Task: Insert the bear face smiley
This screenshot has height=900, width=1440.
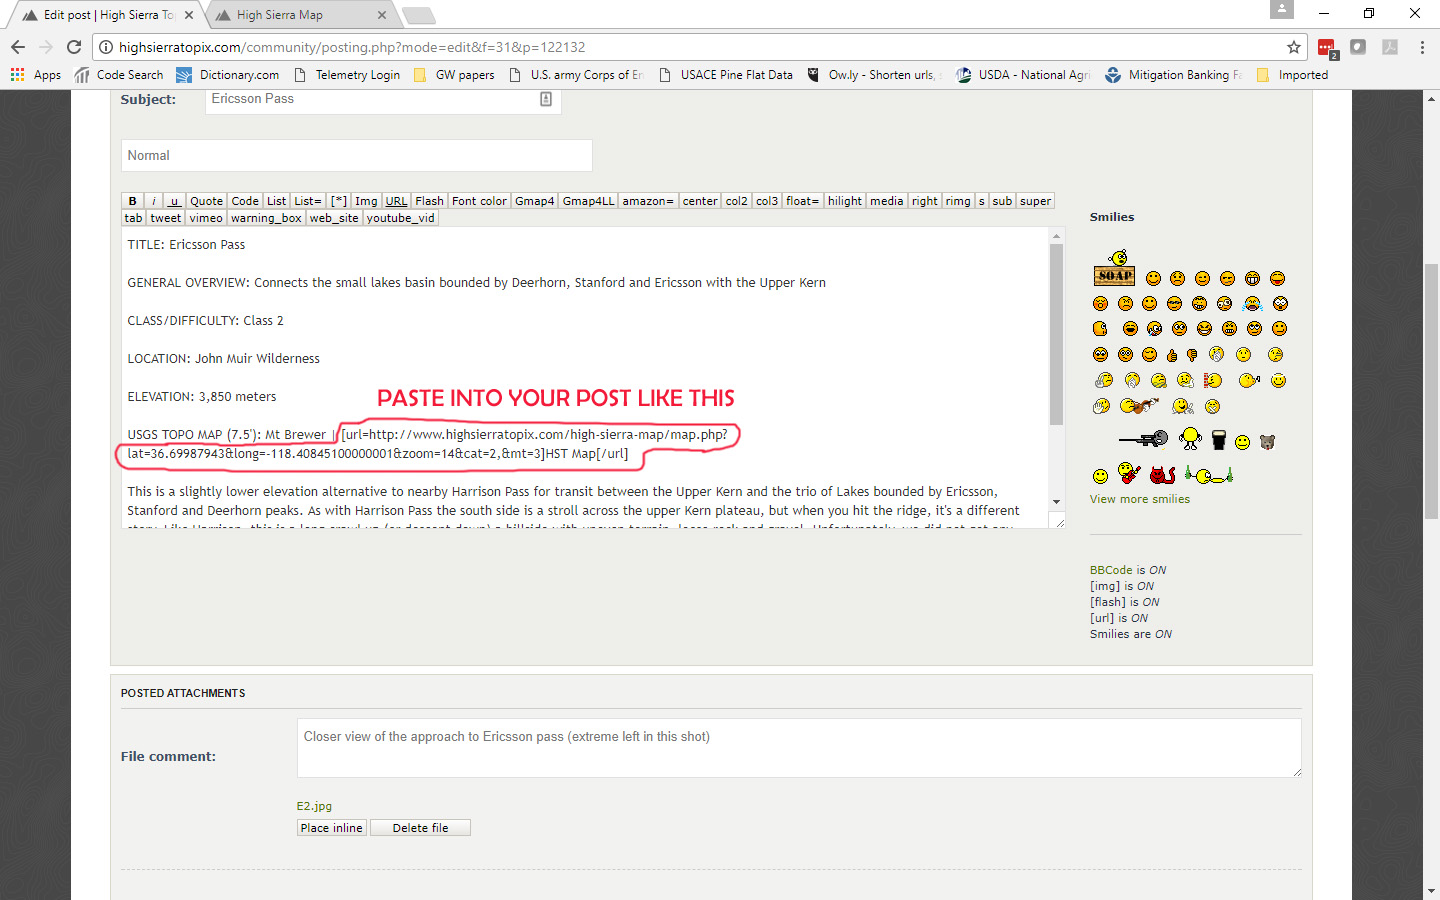Action: (1267, 442)
